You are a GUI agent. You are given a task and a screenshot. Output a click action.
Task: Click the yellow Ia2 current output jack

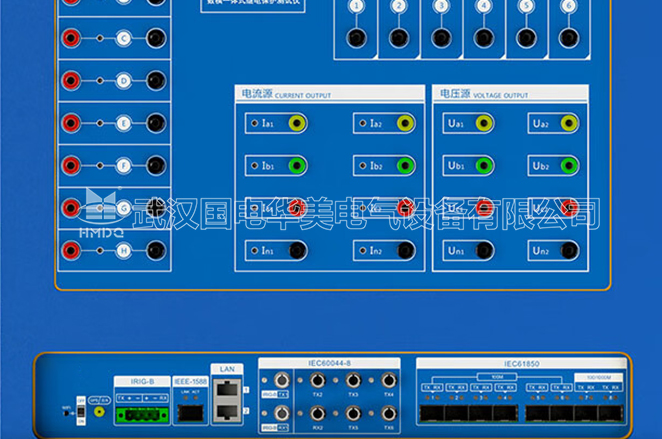point(405,123)
